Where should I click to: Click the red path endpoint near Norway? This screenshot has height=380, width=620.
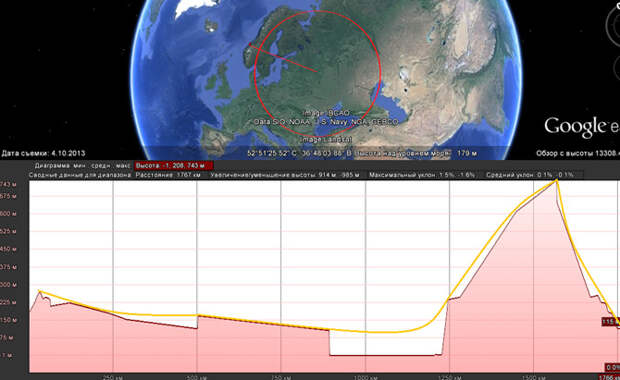[250, 44]
